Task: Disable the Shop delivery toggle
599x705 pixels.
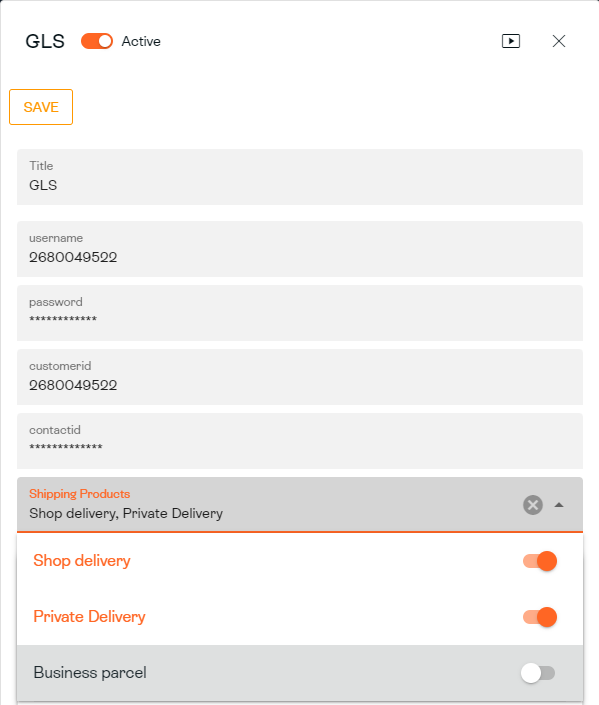Action: click(x=540, y=561)
